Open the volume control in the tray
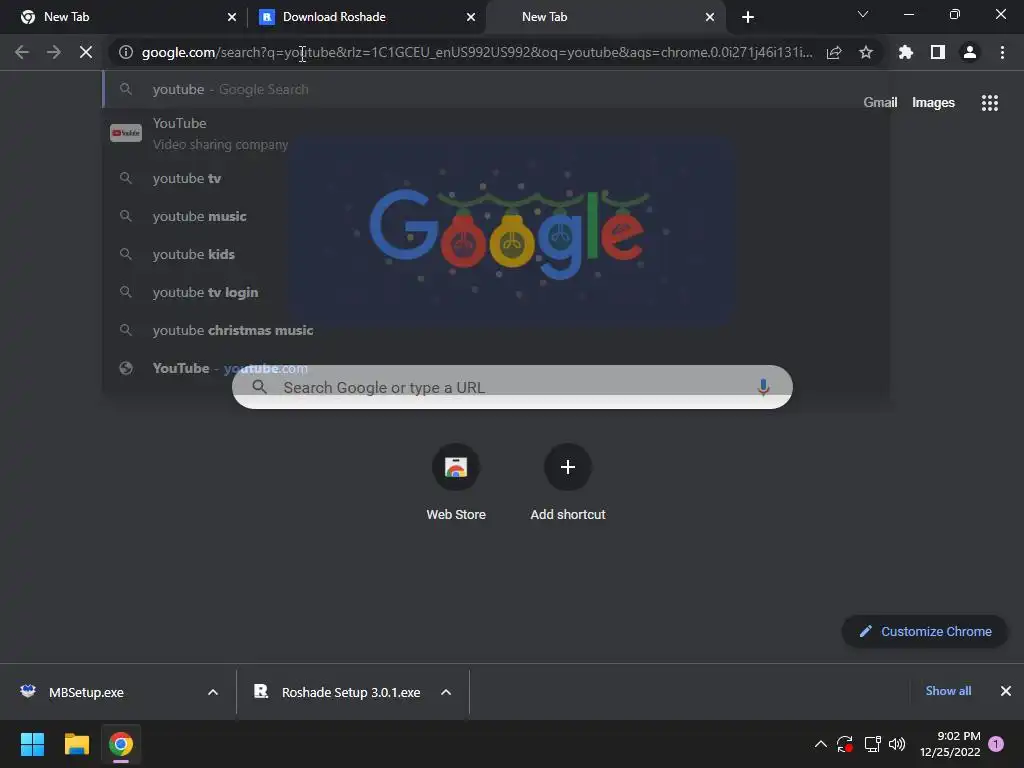The height and width of the screenshot is (768, 1024). click(897, 744)
